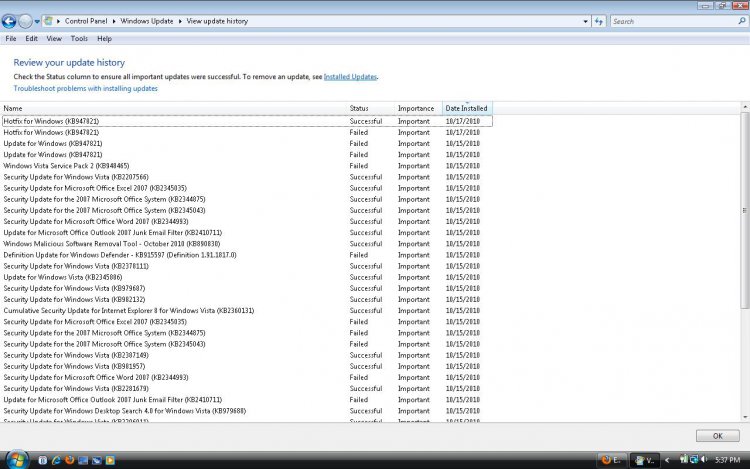Select Security Update for Windows Vista (KB982132)
This screenshot has width=750, height=469.
[x=247, y=299]
